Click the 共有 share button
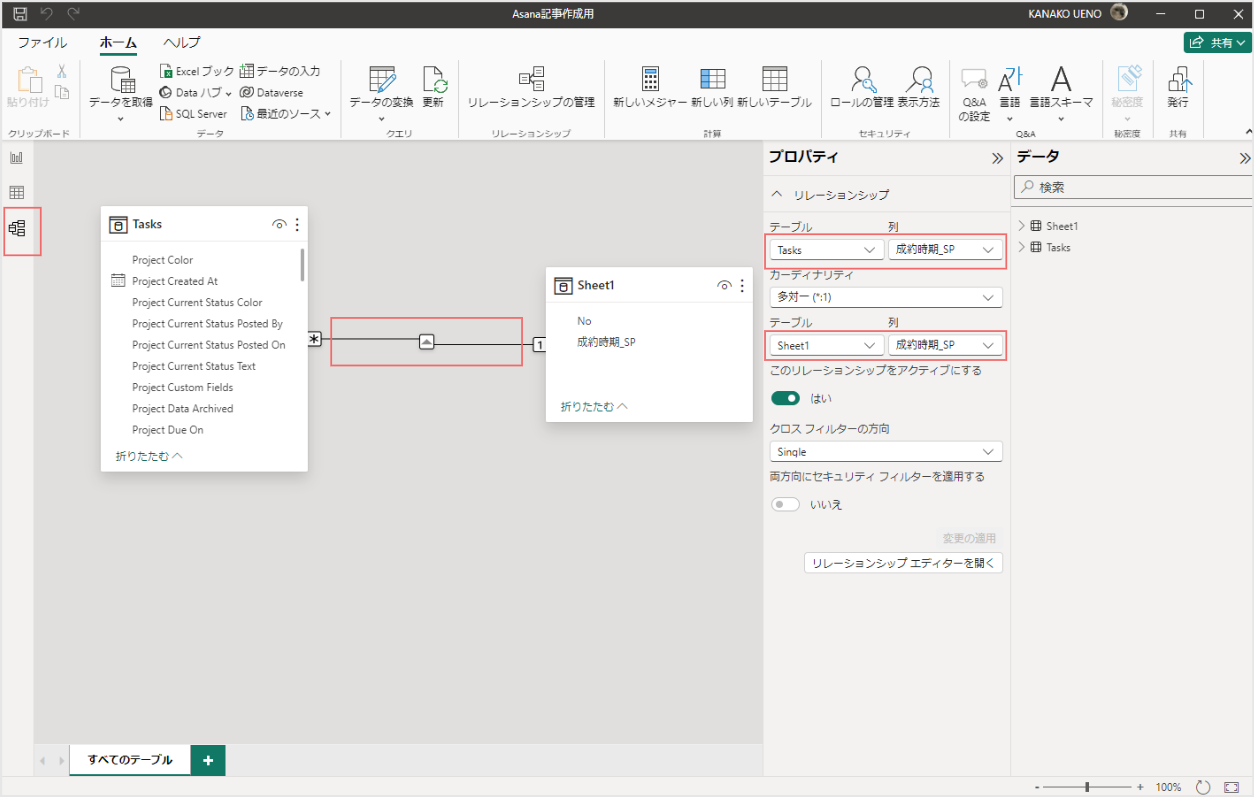 [x=1217, y=43]
